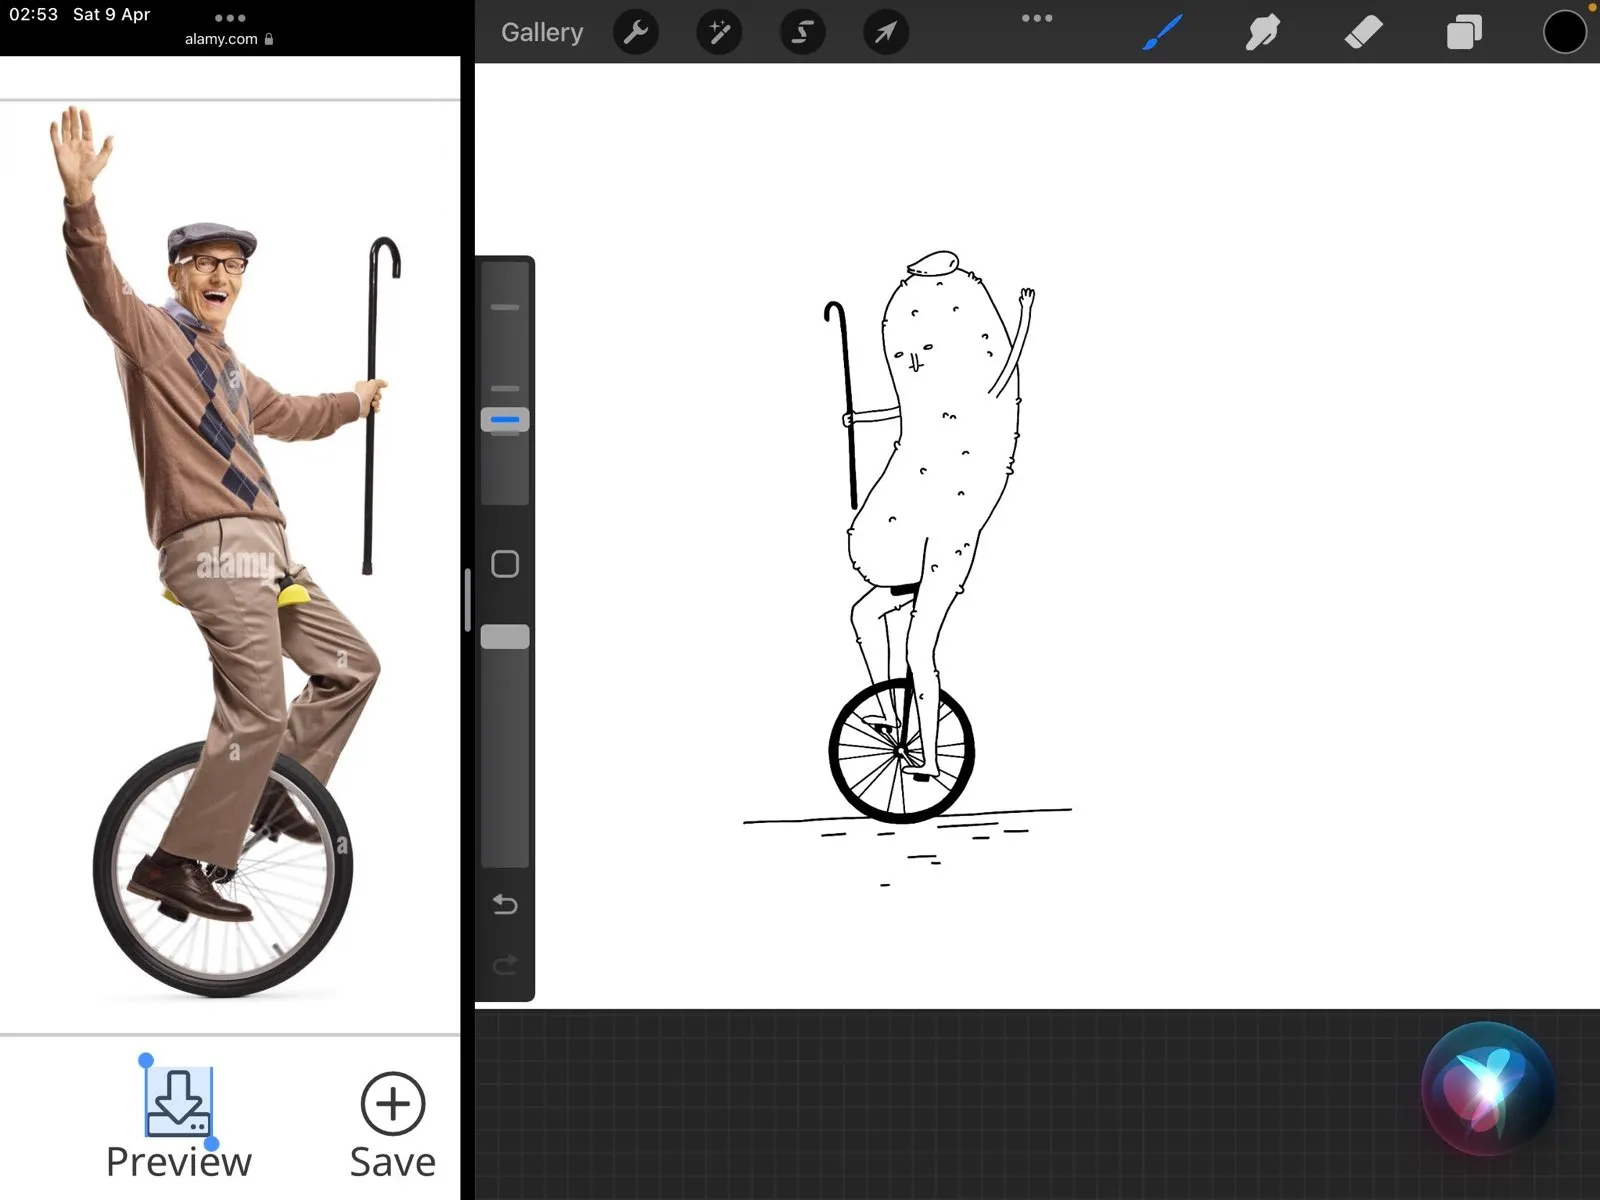Select the Brush tool
Screen dimensions: 1600x1200
coord(1162,33)
